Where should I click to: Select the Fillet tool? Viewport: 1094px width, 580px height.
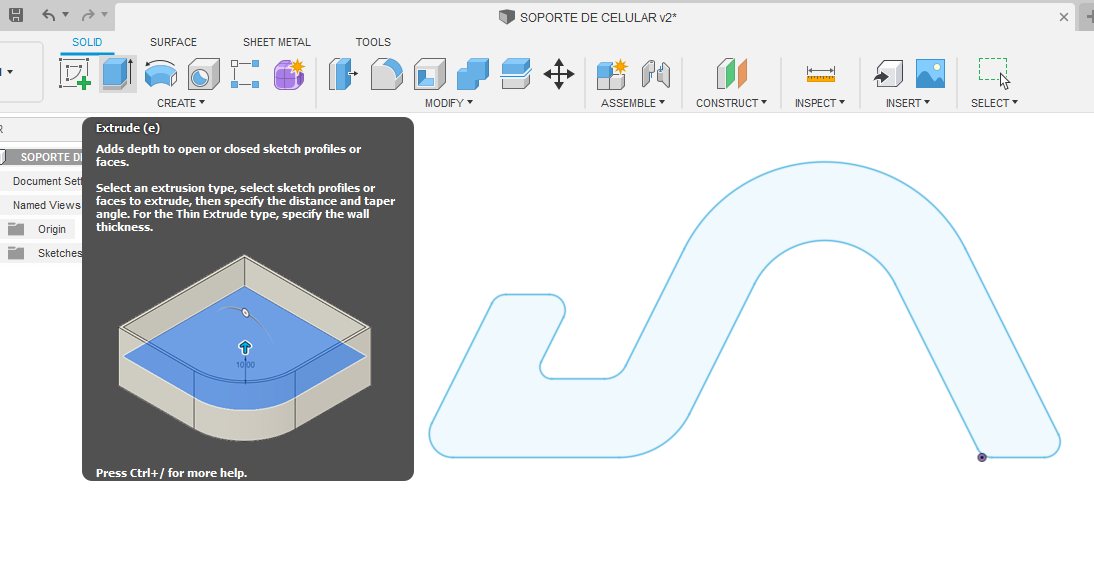tap(387, 73)
